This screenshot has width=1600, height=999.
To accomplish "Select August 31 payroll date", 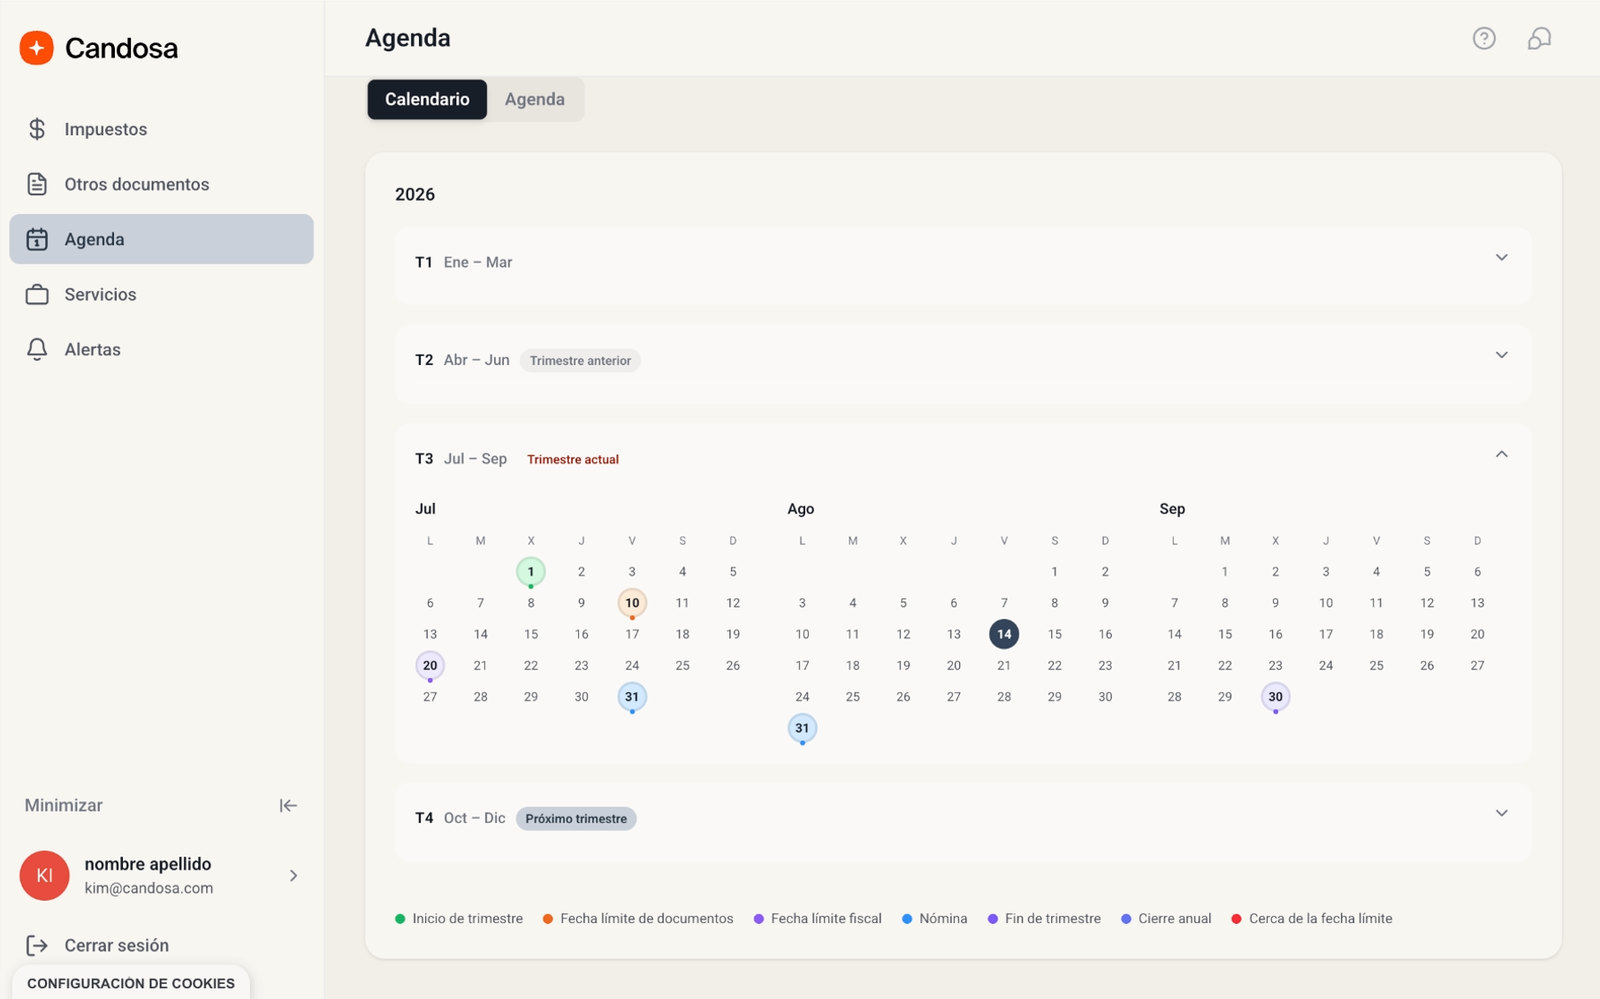I will pos(802,728).
